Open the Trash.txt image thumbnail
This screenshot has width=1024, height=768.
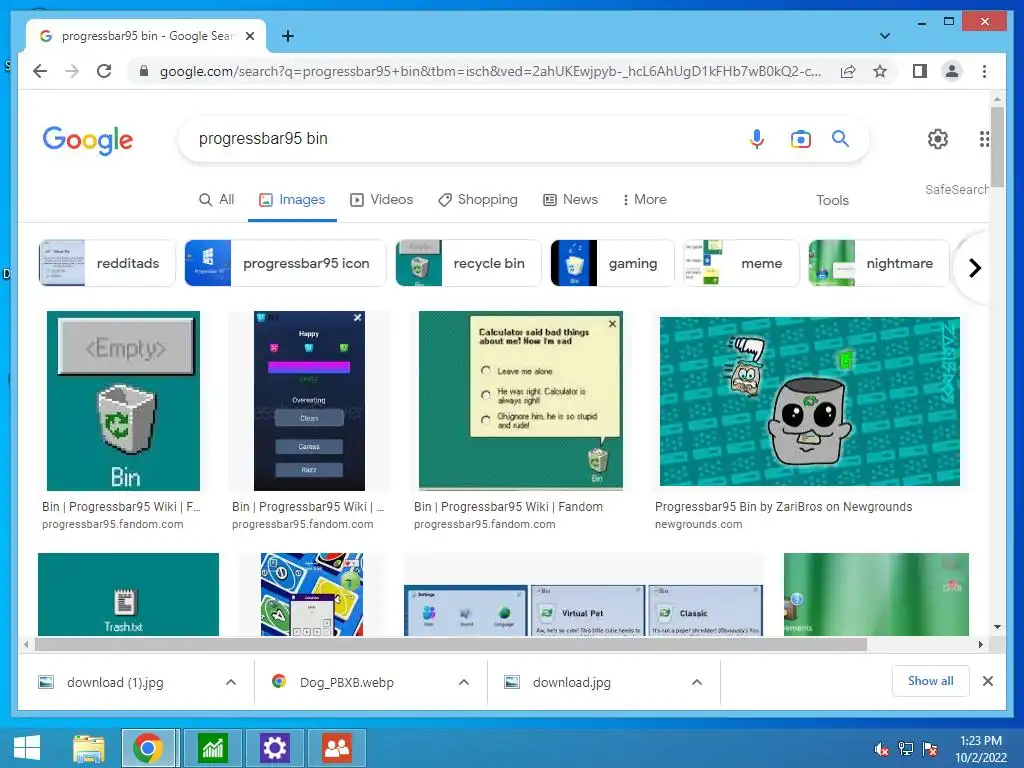click(x=129, y=594)
